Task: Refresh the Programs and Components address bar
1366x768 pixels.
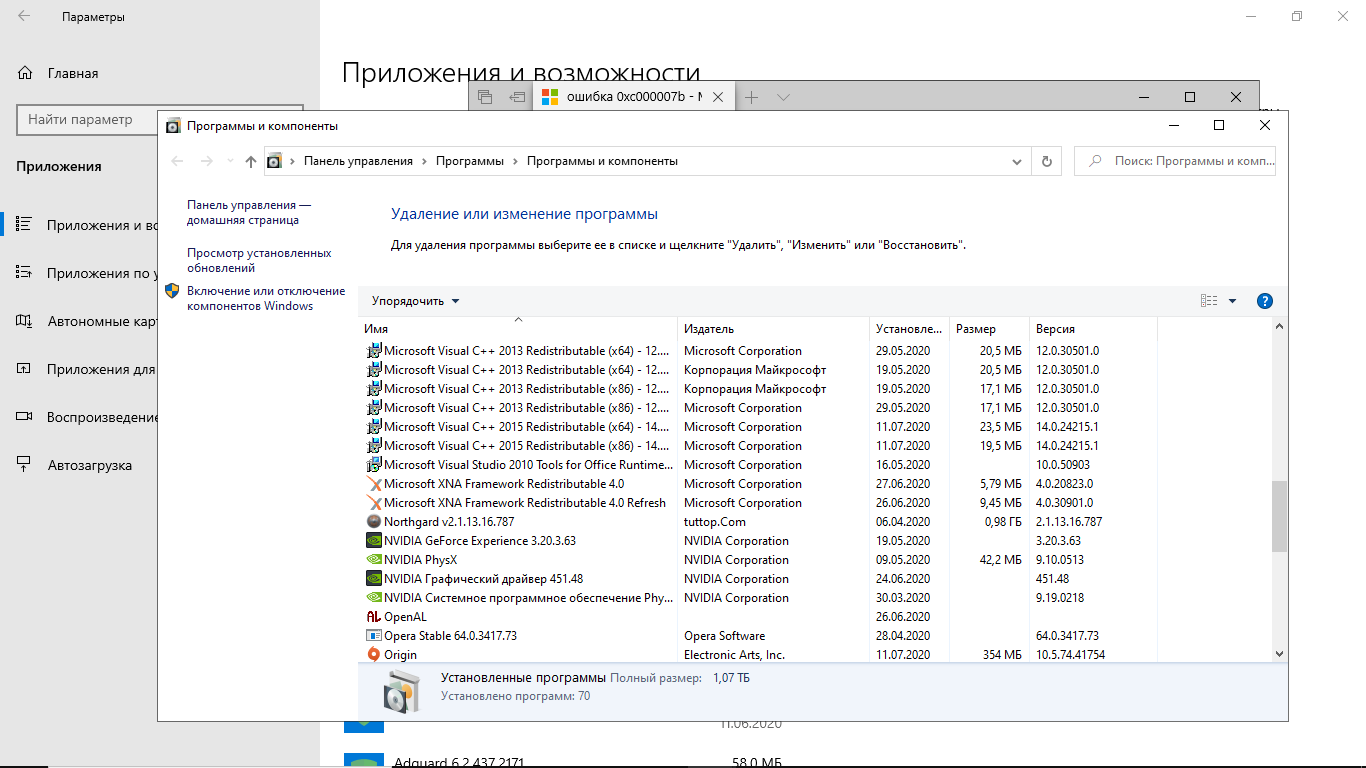Action: pos(1047,161)
